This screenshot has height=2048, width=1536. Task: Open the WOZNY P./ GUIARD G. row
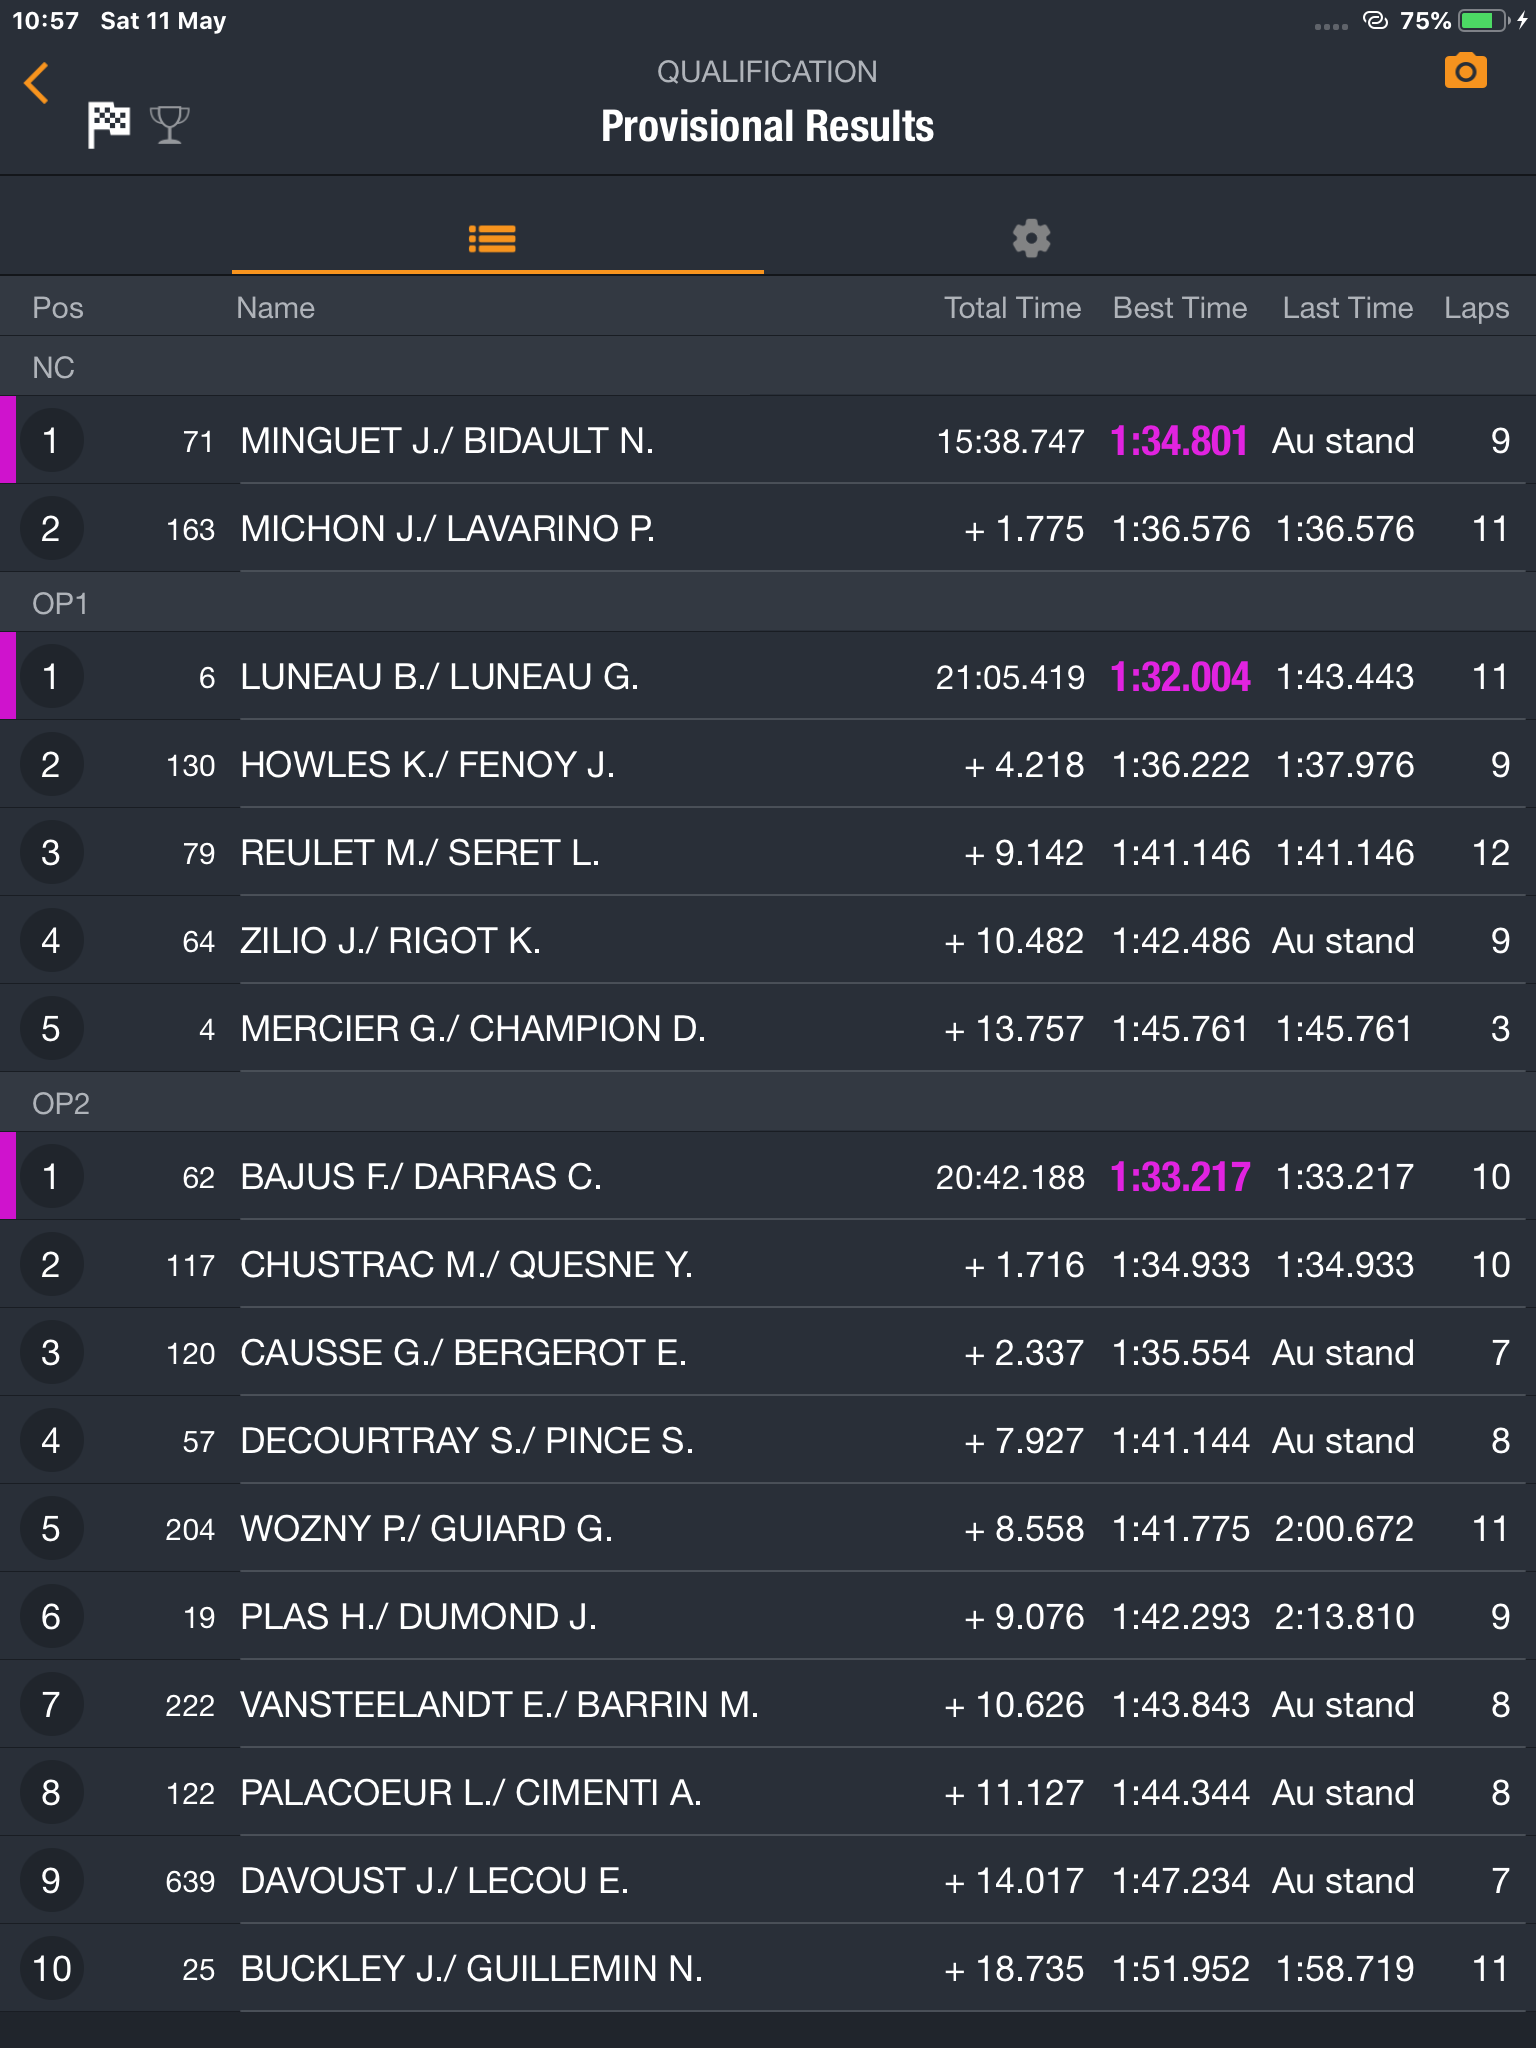pos(768,1529)
